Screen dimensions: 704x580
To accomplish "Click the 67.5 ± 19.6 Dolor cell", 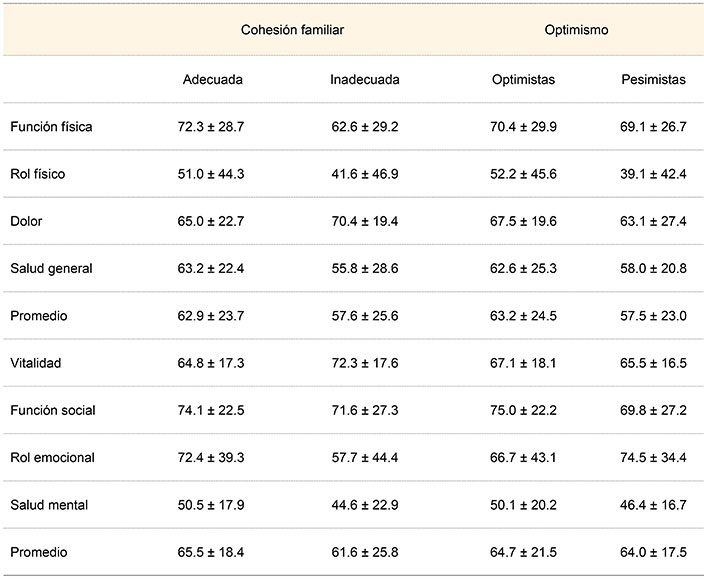I will (x=524, y=221).
